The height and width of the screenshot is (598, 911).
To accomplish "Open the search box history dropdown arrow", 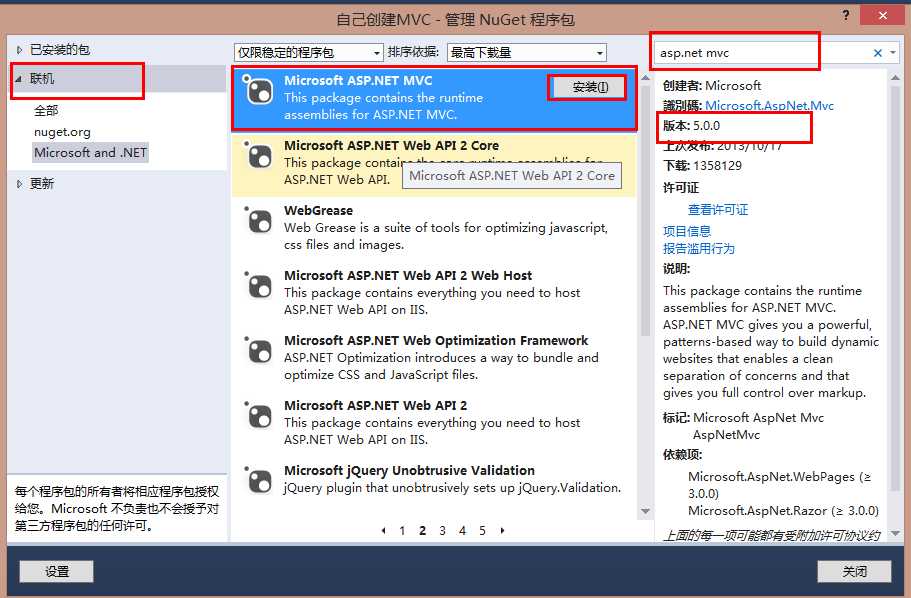I will click(x=893, y=53).
